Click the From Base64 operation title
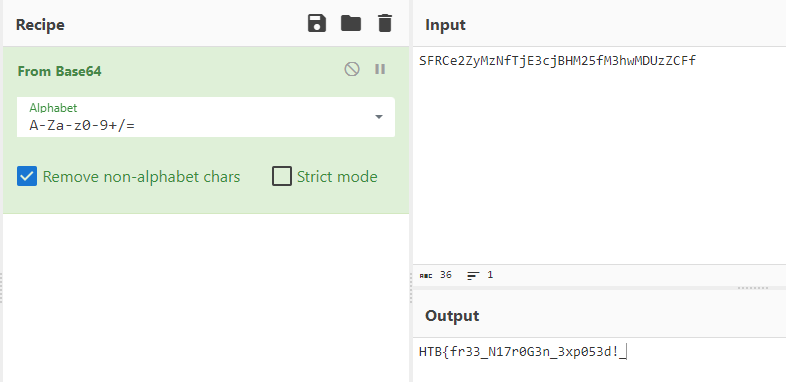Image resolution: width=786 pixels, height=382 pixels. pos(60,72)
